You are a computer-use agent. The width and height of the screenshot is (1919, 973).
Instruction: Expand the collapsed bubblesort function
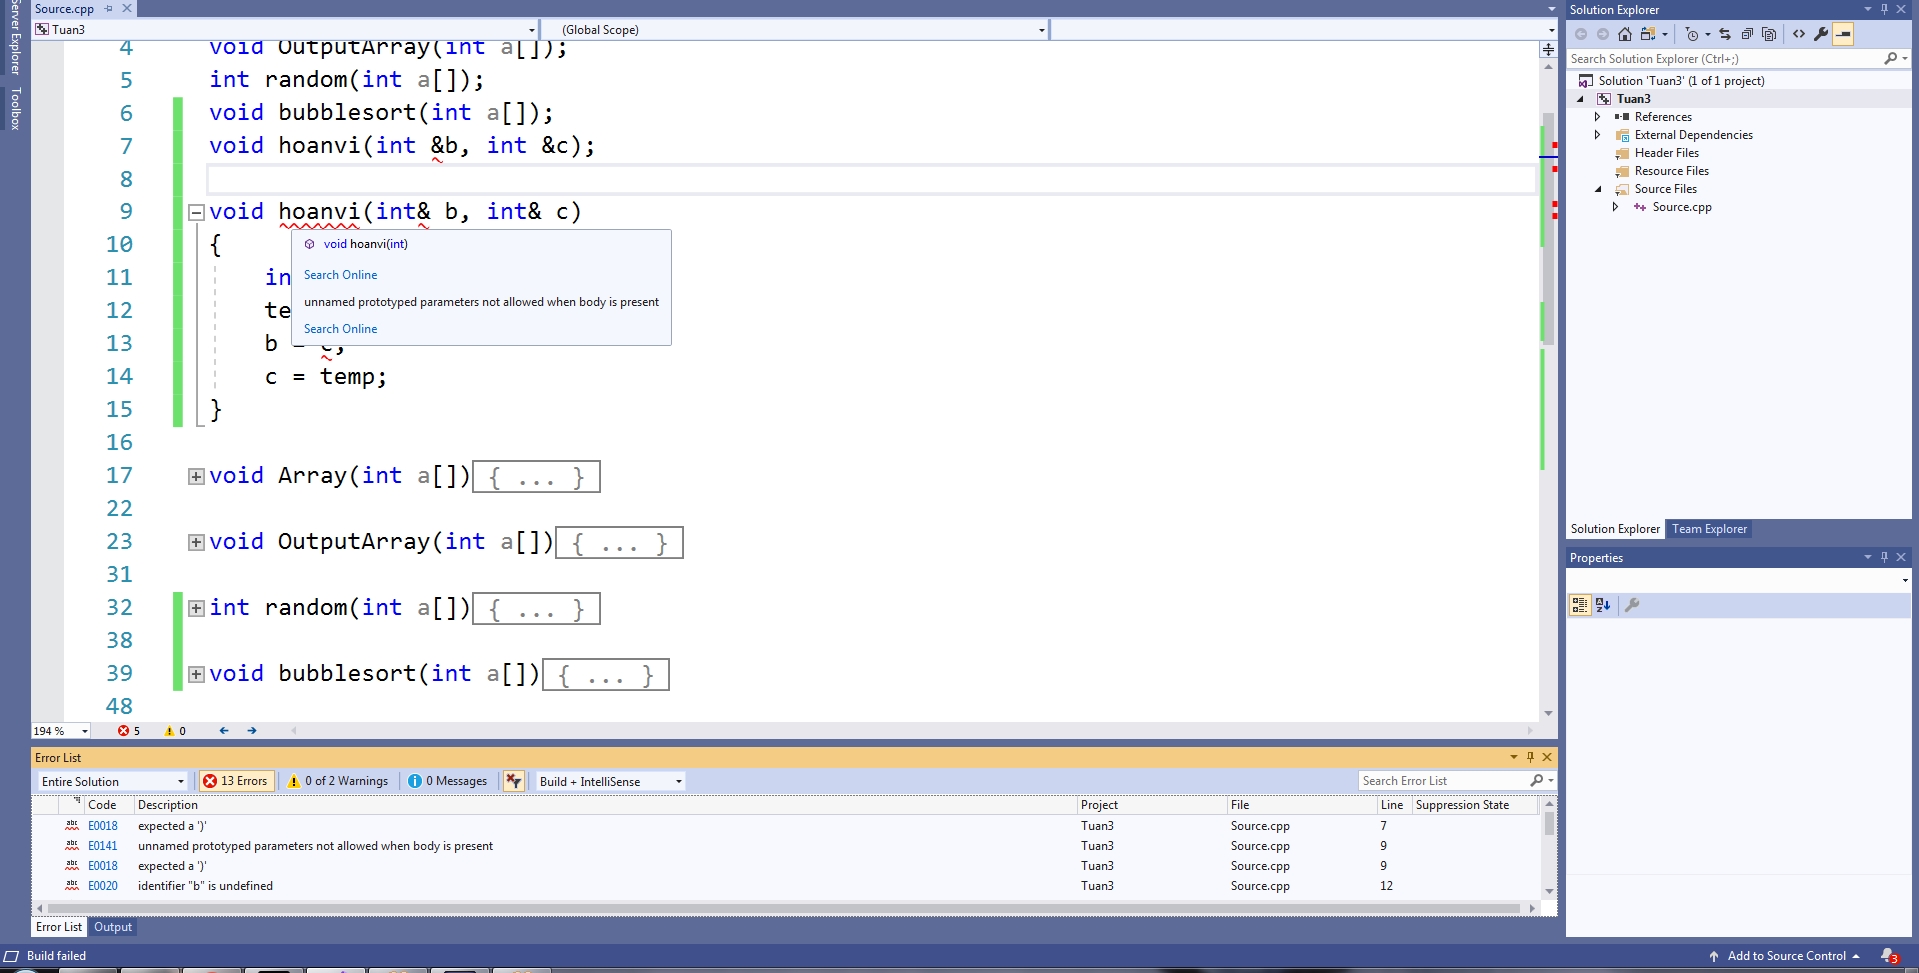point(196,674)
